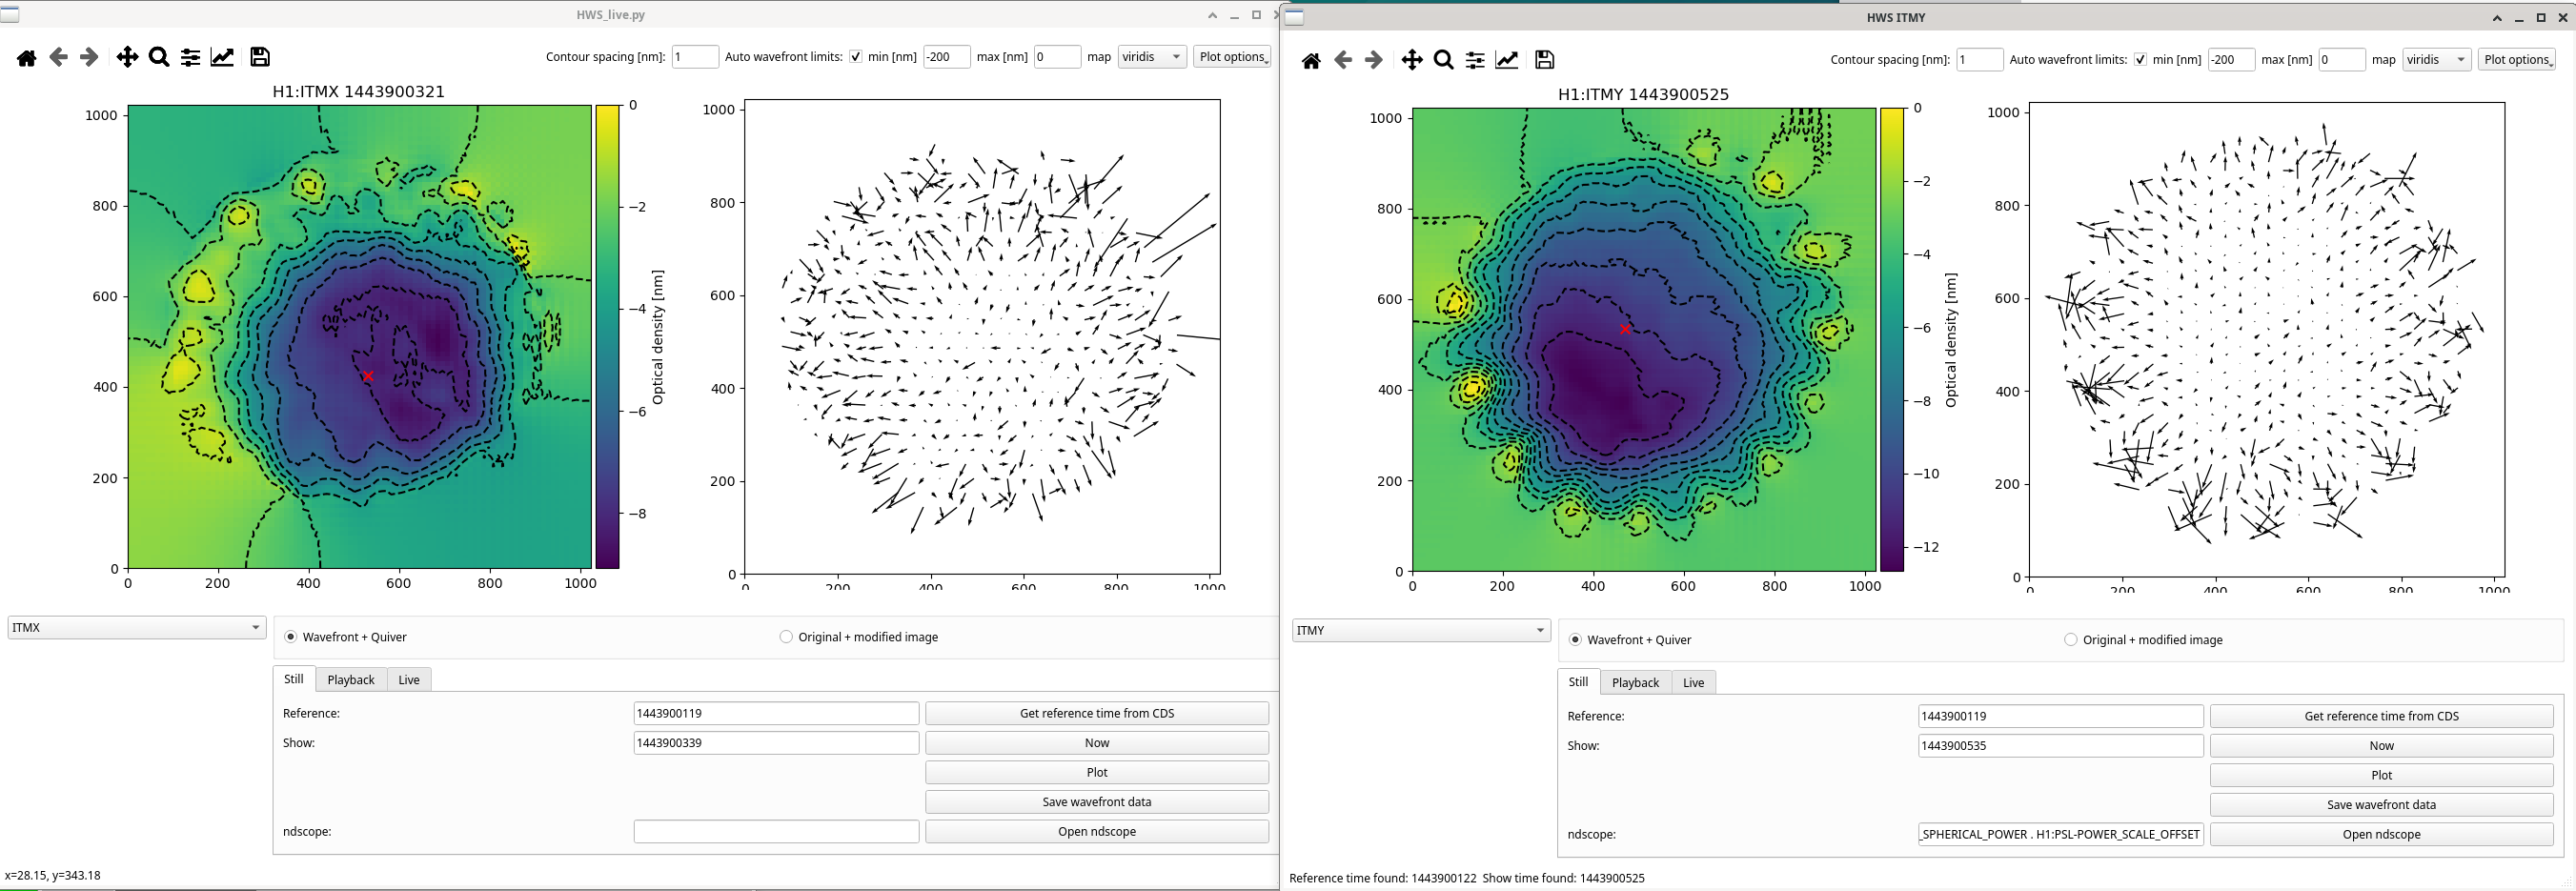The image size is (2576, 891).
Task: Open Configure subplots sliders icon in HWS_live.py window
Action: click(x=190, y=58)
